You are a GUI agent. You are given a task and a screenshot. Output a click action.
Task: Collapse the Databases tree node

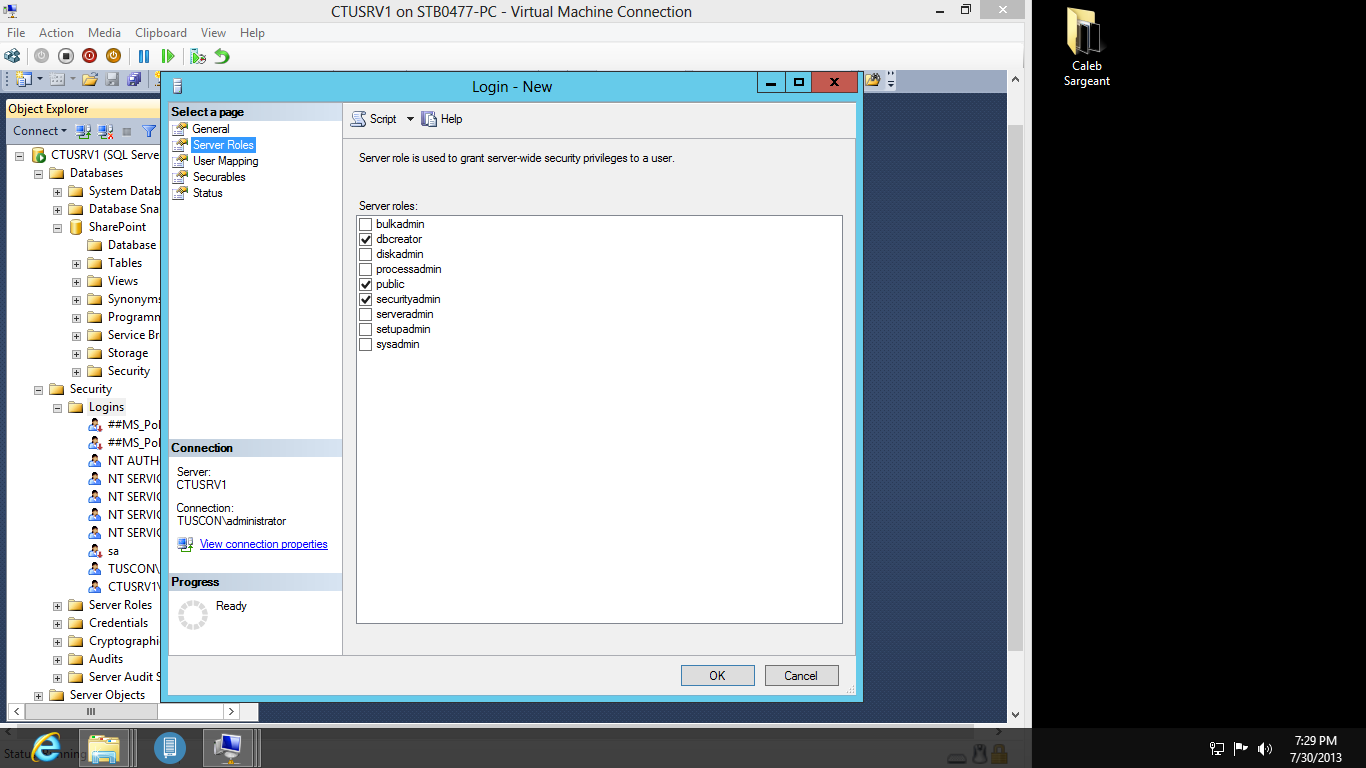click(x=38, y=174)
